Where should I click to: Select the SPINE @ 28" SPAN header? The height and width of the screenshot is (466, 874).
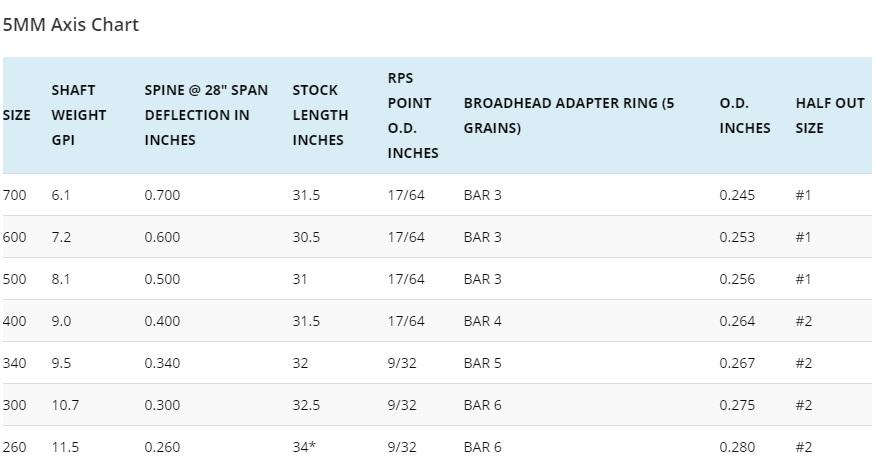pyautogui.click(x=206, y=115)
